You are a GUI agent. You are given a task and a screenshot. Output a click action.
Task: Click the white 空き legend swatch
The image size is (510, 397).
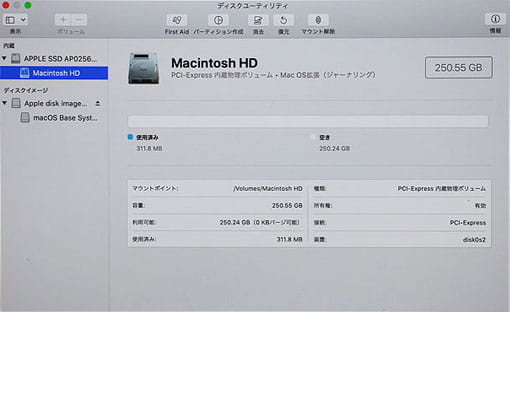click(x=313, y=137)
